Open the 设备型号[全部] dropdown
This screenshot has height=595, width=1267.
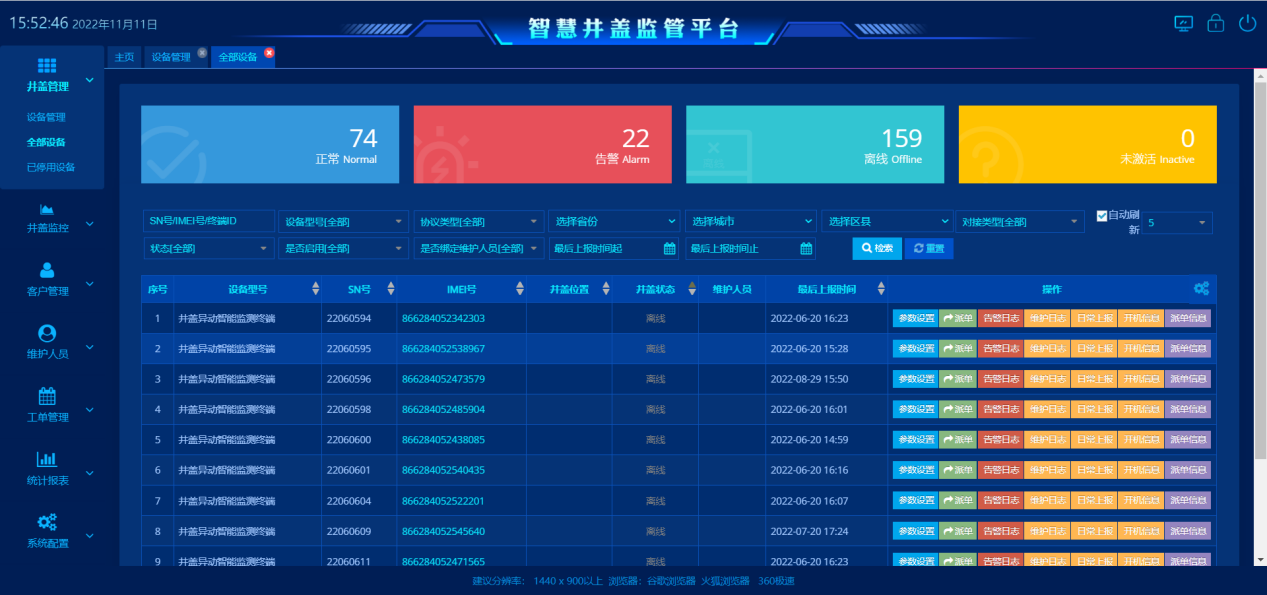coord(343,222)
